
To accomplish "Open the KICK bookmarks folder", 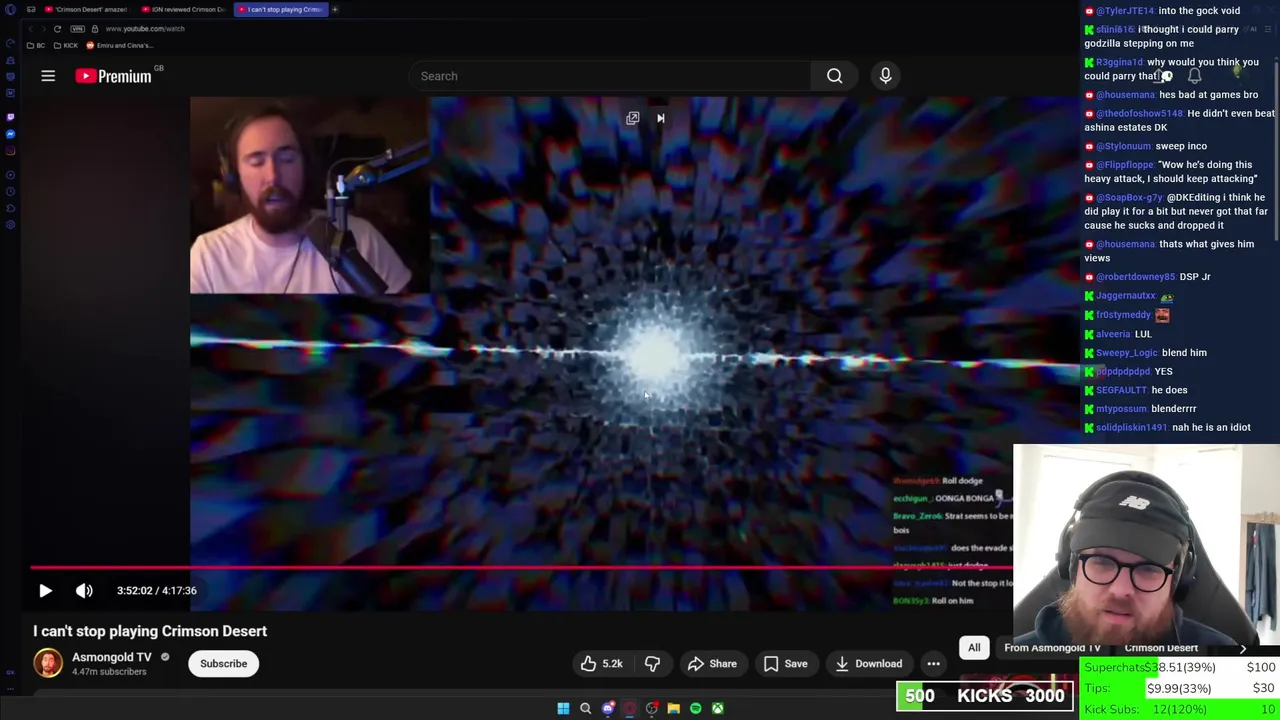I will point(65,45).
